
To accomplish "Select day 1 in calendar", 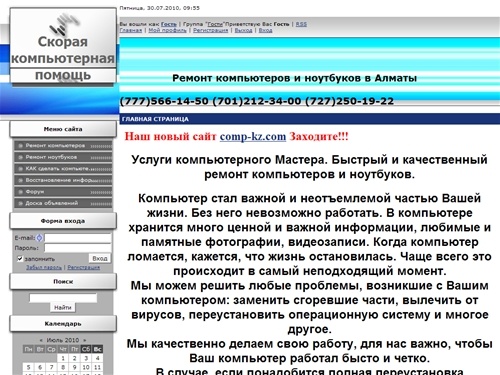I will click(63, 358).
